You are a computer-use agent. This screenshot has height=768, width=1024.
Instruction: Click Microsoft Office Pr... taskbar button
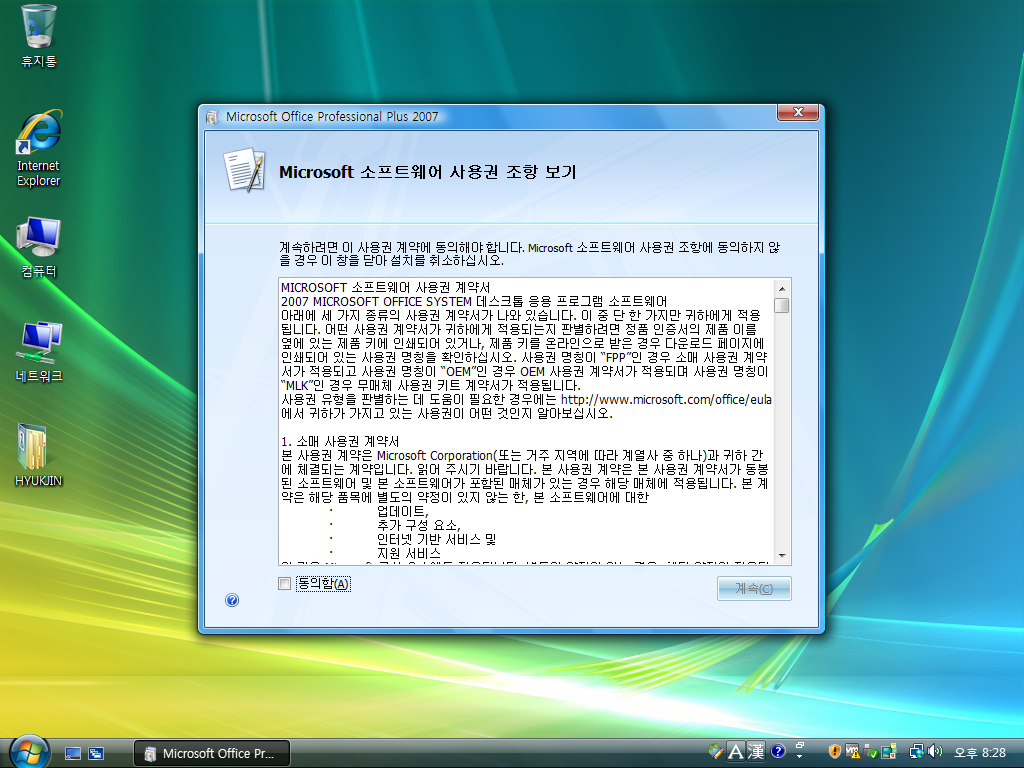tap(212, 754)
